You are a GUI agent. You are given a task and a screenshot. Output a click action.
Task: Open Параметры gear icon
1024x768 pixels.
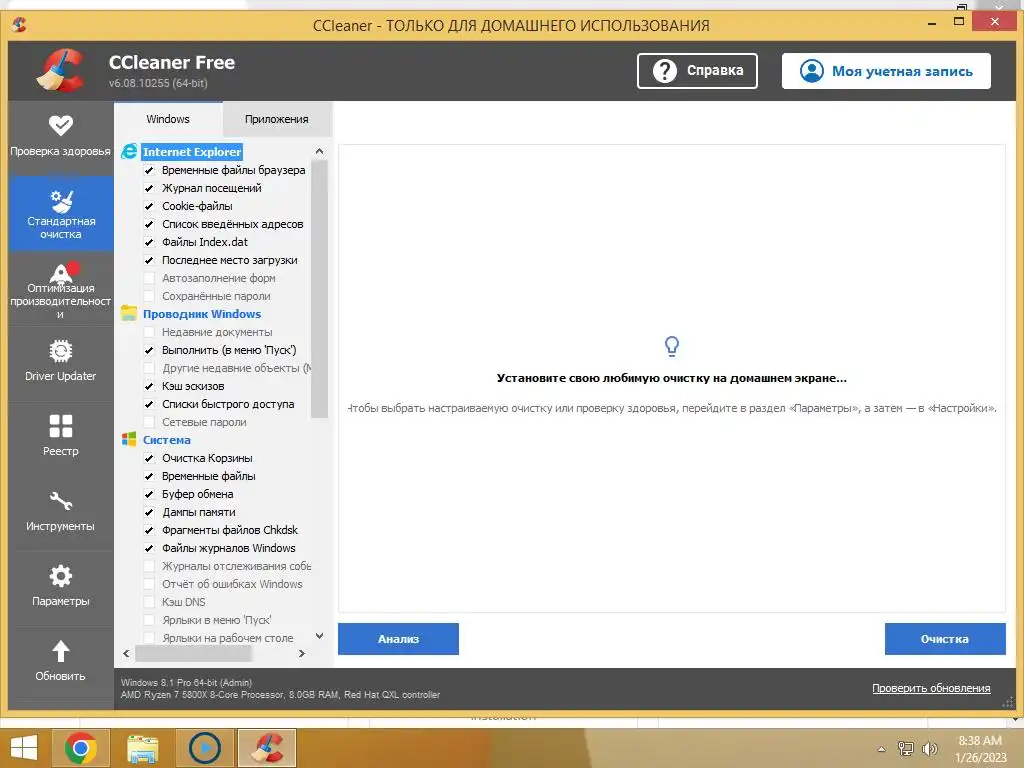(x=61, y=576)
